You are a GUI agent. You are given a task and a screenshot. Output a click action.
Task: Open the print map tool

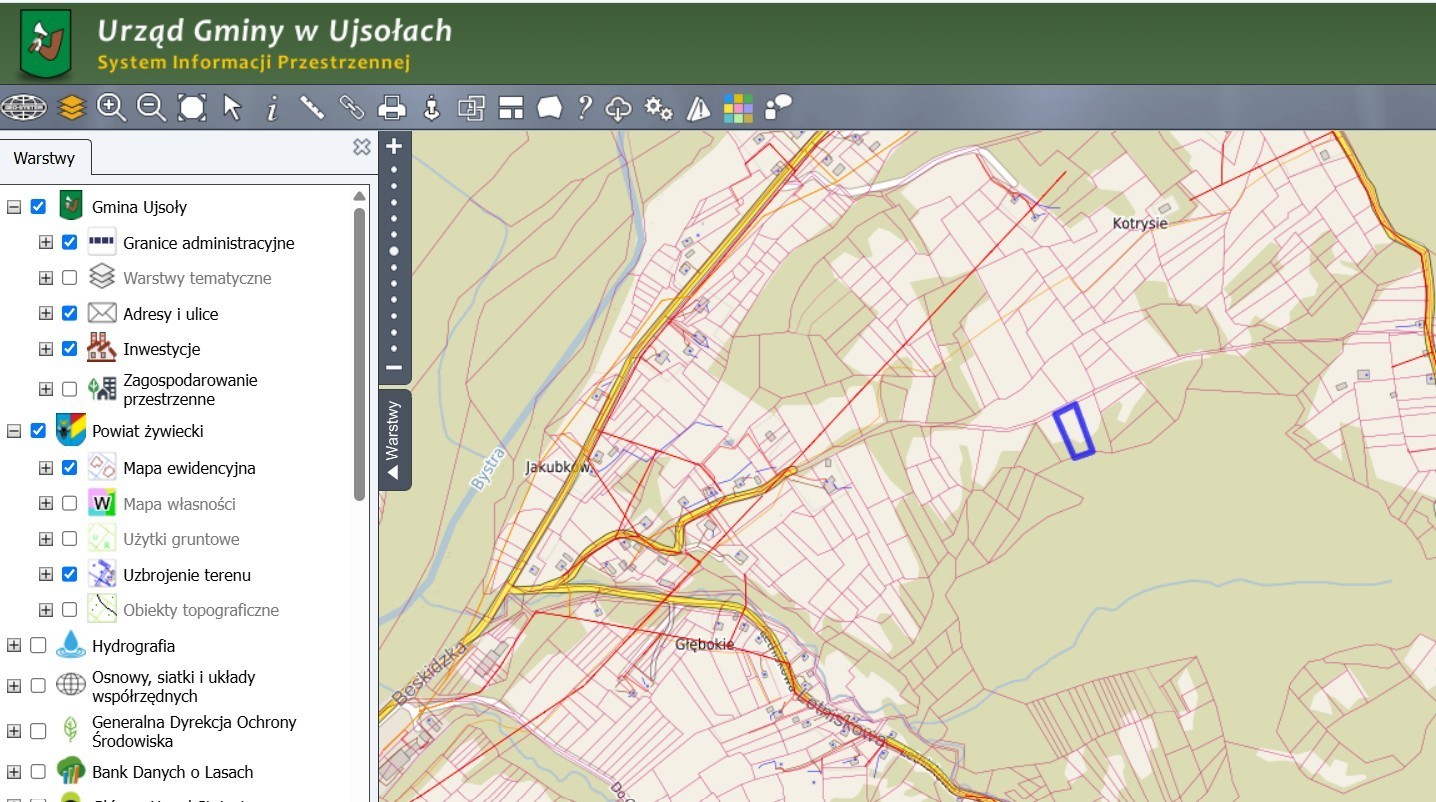pos(391,107)
